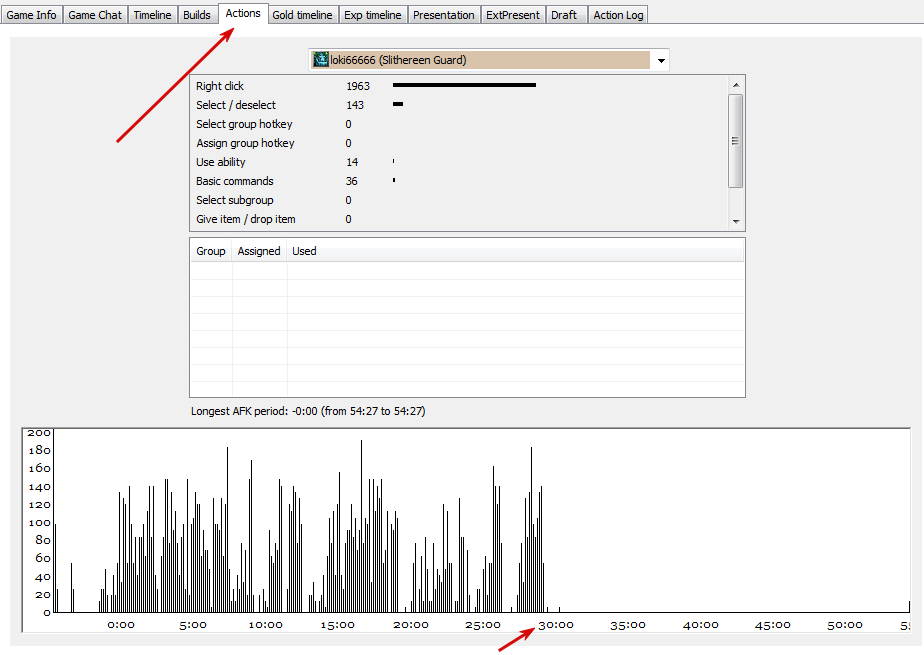Viewport: 924px width, 655px height.
Task: Click the 0:00 mark on the graph axis
Action: coord(121,625)
